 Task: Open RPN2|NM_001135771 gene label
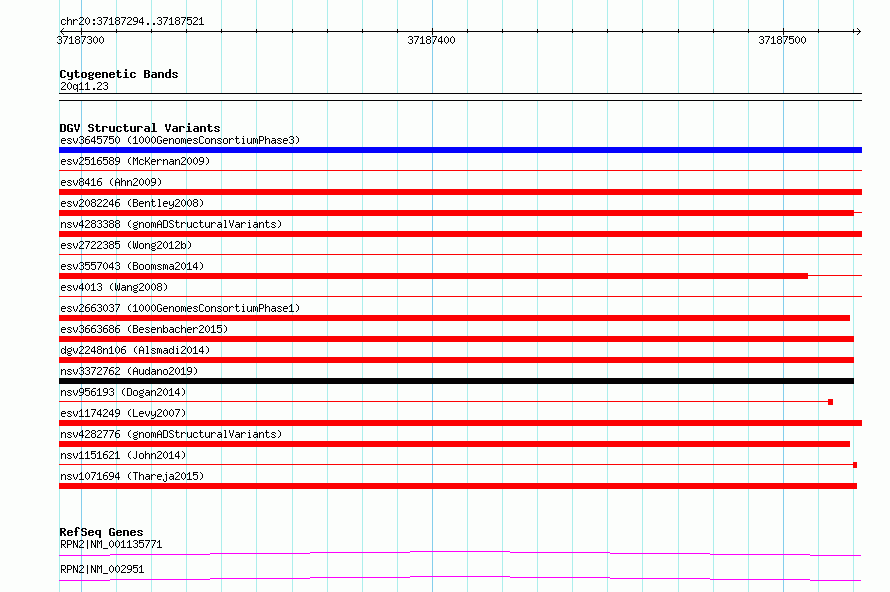coord(111,544)
